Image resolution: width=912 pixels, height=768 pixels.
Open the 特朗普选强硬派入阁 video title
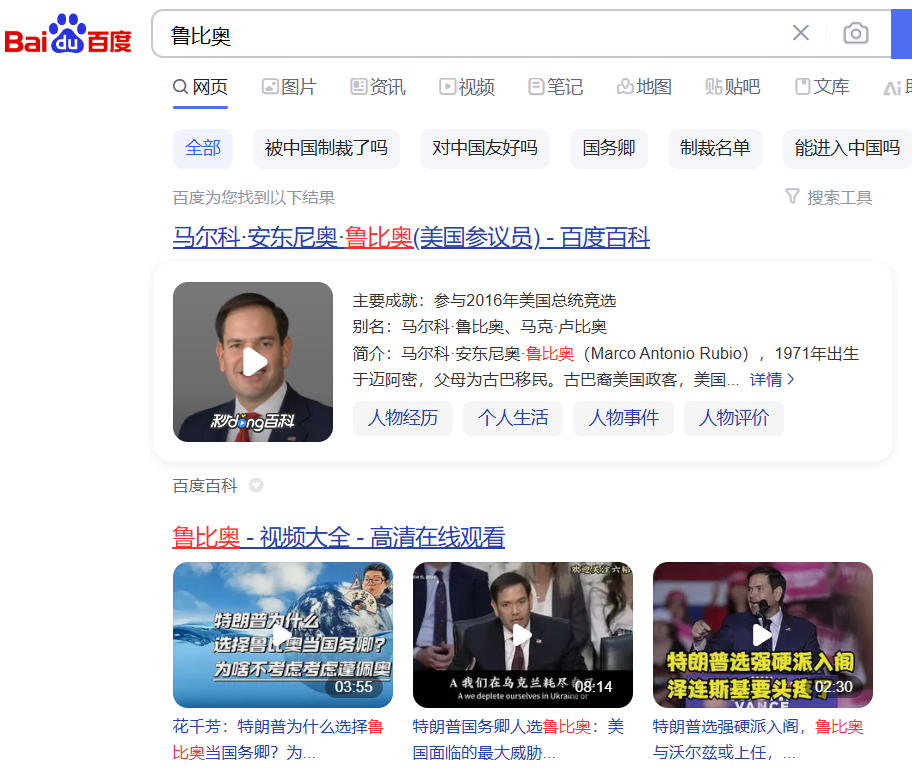pos(758,739)
